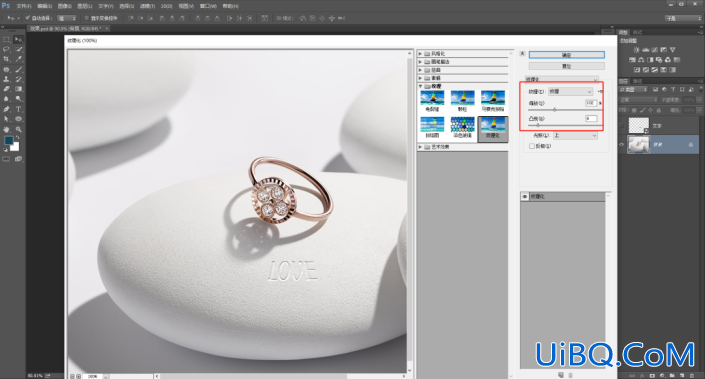The width and height of the screenshot is (705, 379).
Task: Expand the fourth filter folder (Sketch)
Action: tap(420, 78)
